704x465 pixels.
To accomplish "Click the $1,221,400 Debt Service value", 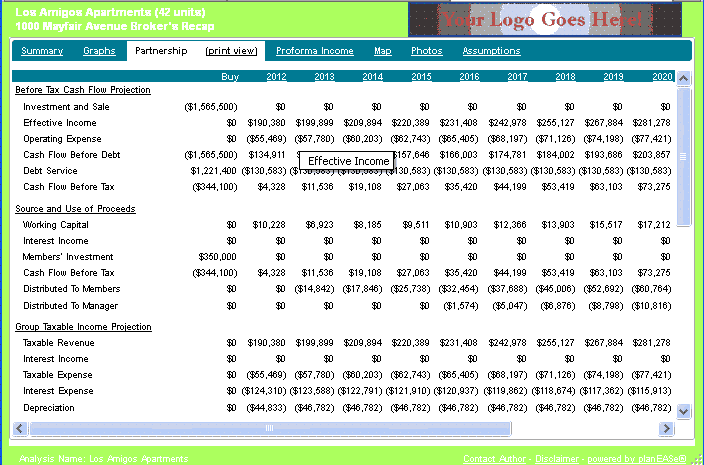I will pyautogui.click(x=213, y=171).
